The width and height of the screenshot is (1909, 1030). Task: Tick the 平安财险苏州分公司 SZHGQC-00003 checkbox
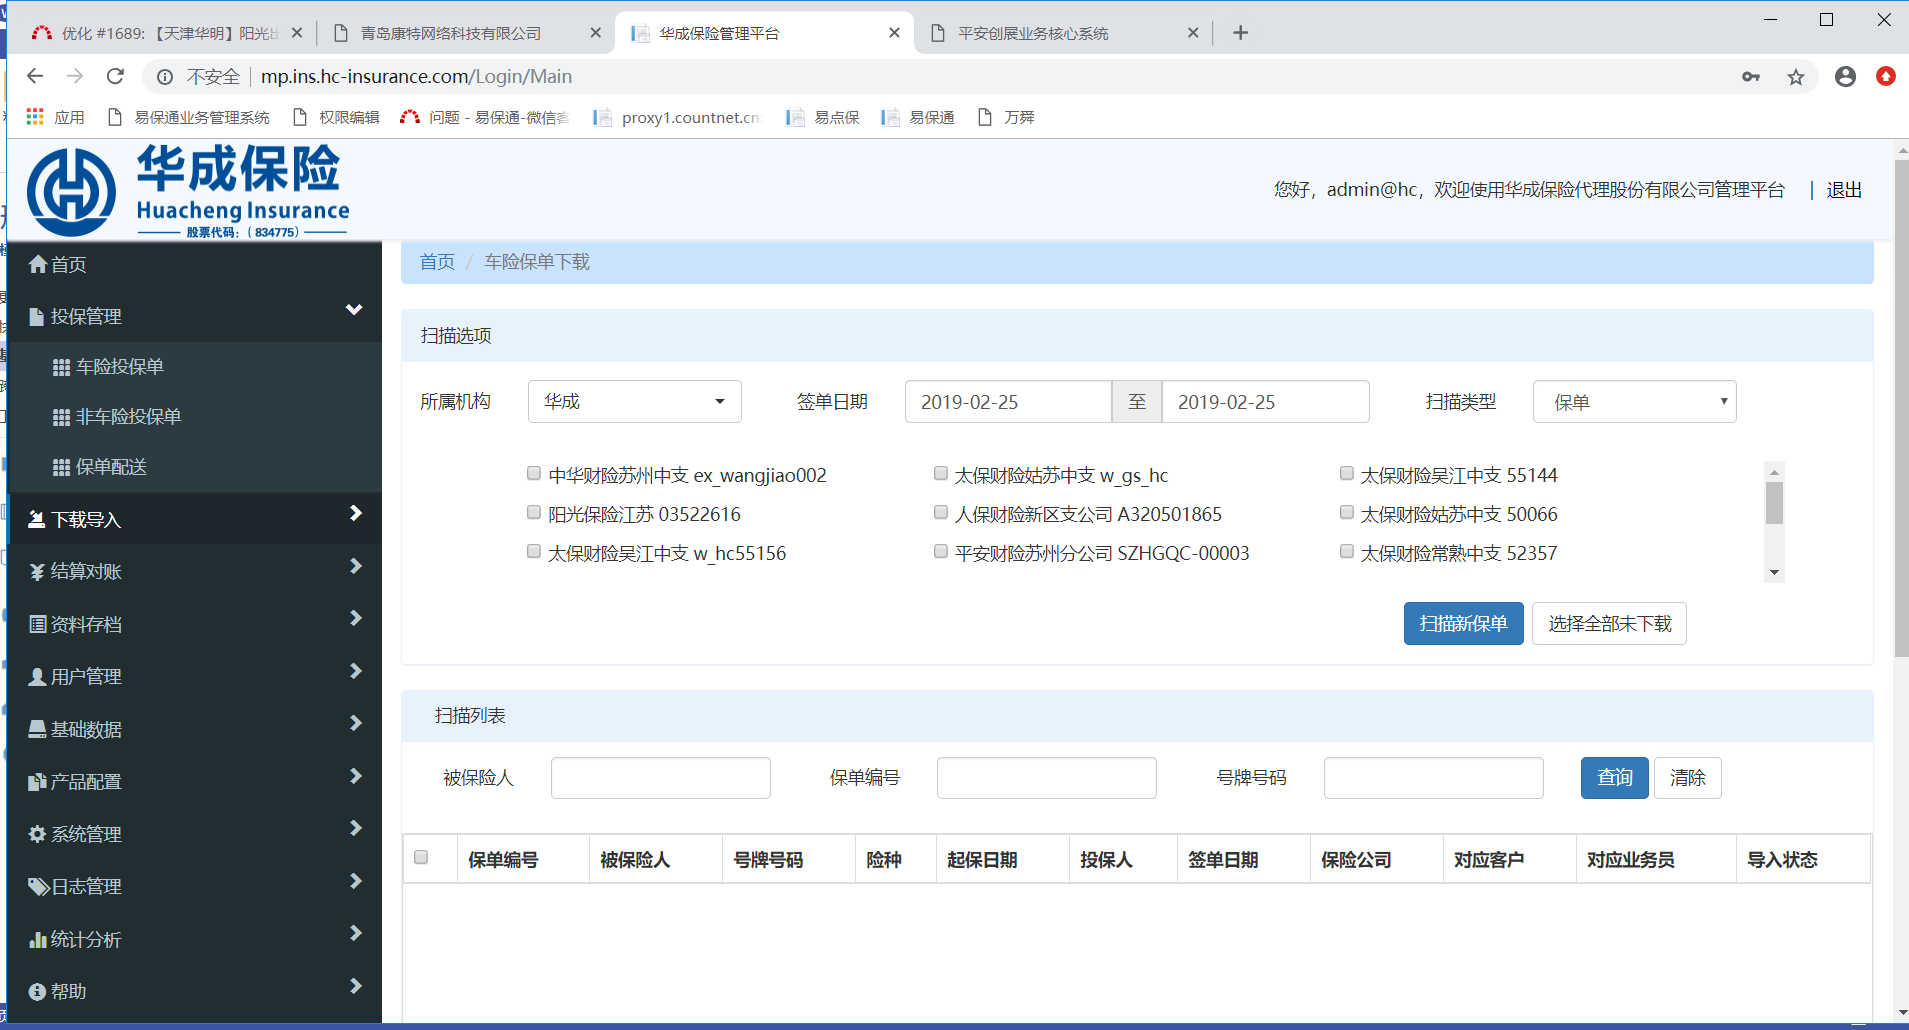pyautogui.click(x=941, y=552)
